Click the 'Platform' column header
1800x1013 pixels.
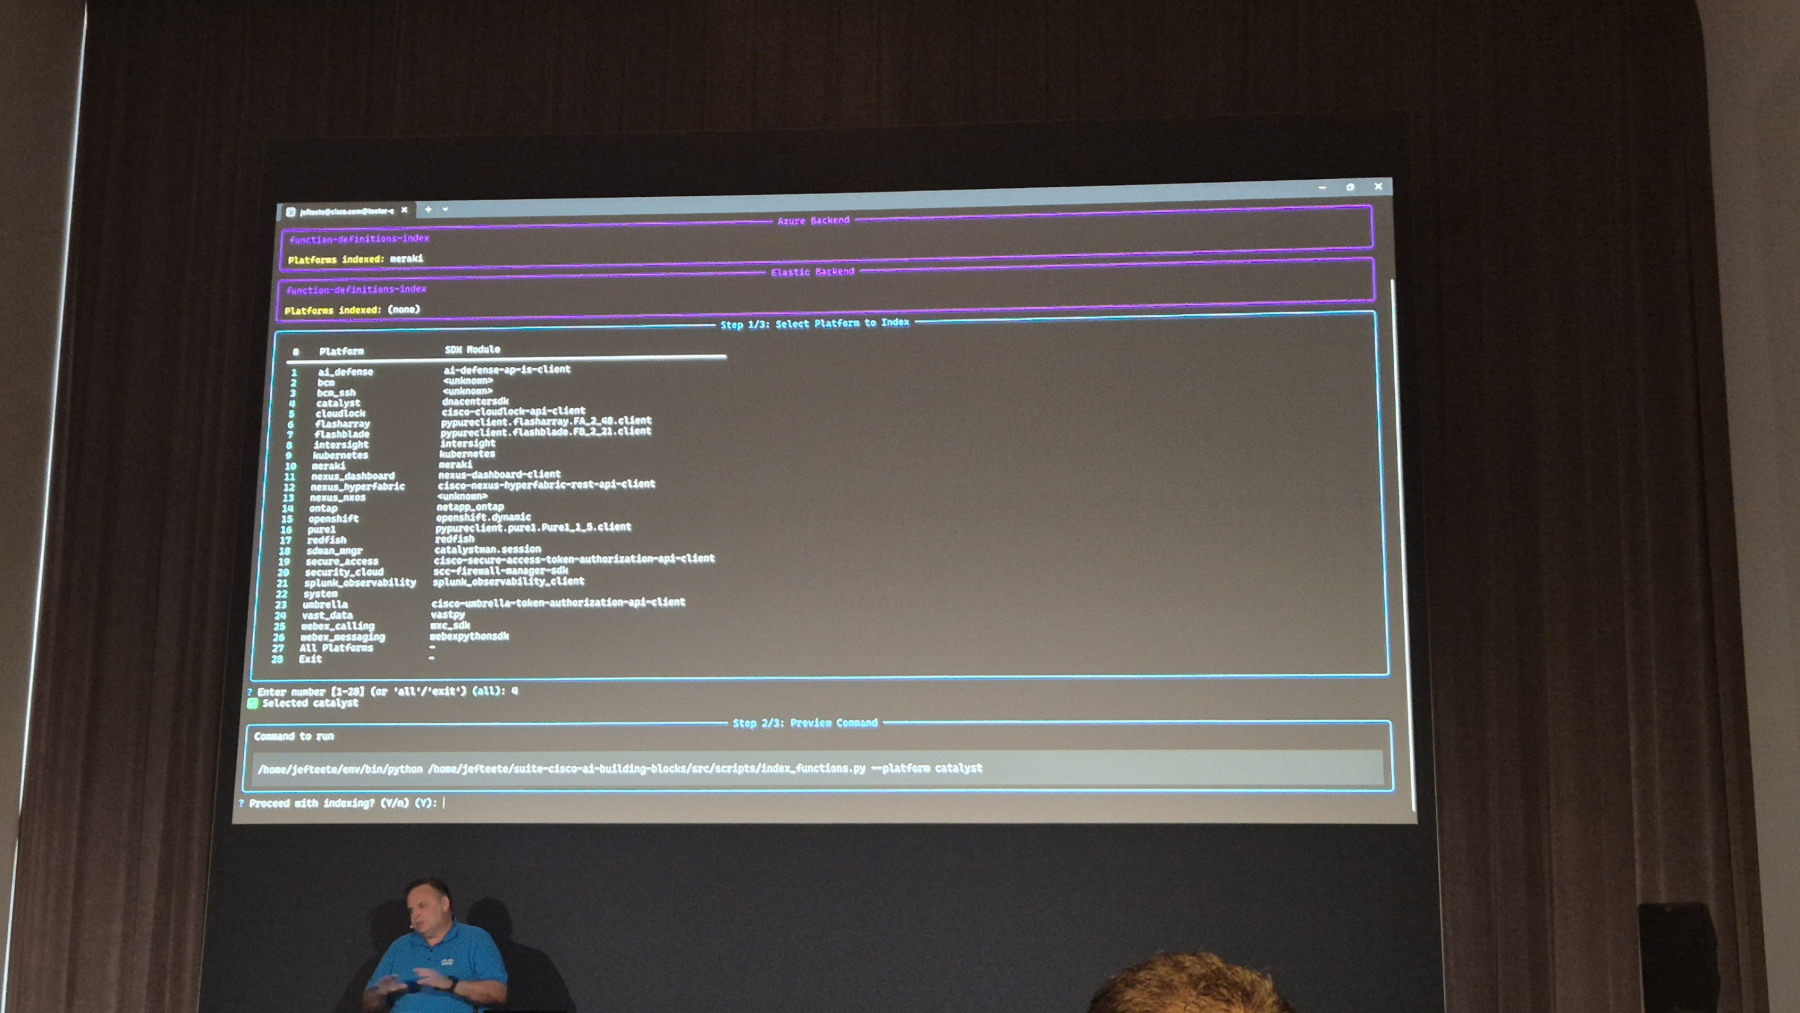[x=341, y=351]
